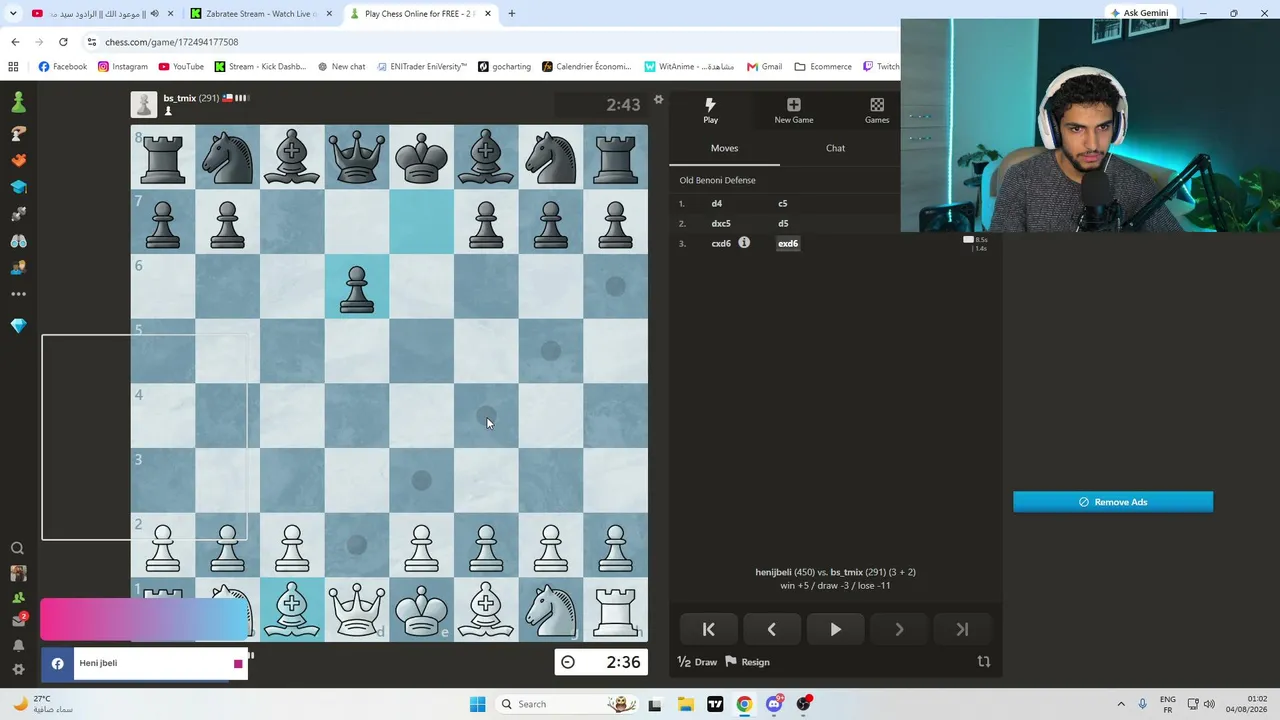Open TradingView from the taskbar
1280x720 pixels.
(x=715, y=704)
